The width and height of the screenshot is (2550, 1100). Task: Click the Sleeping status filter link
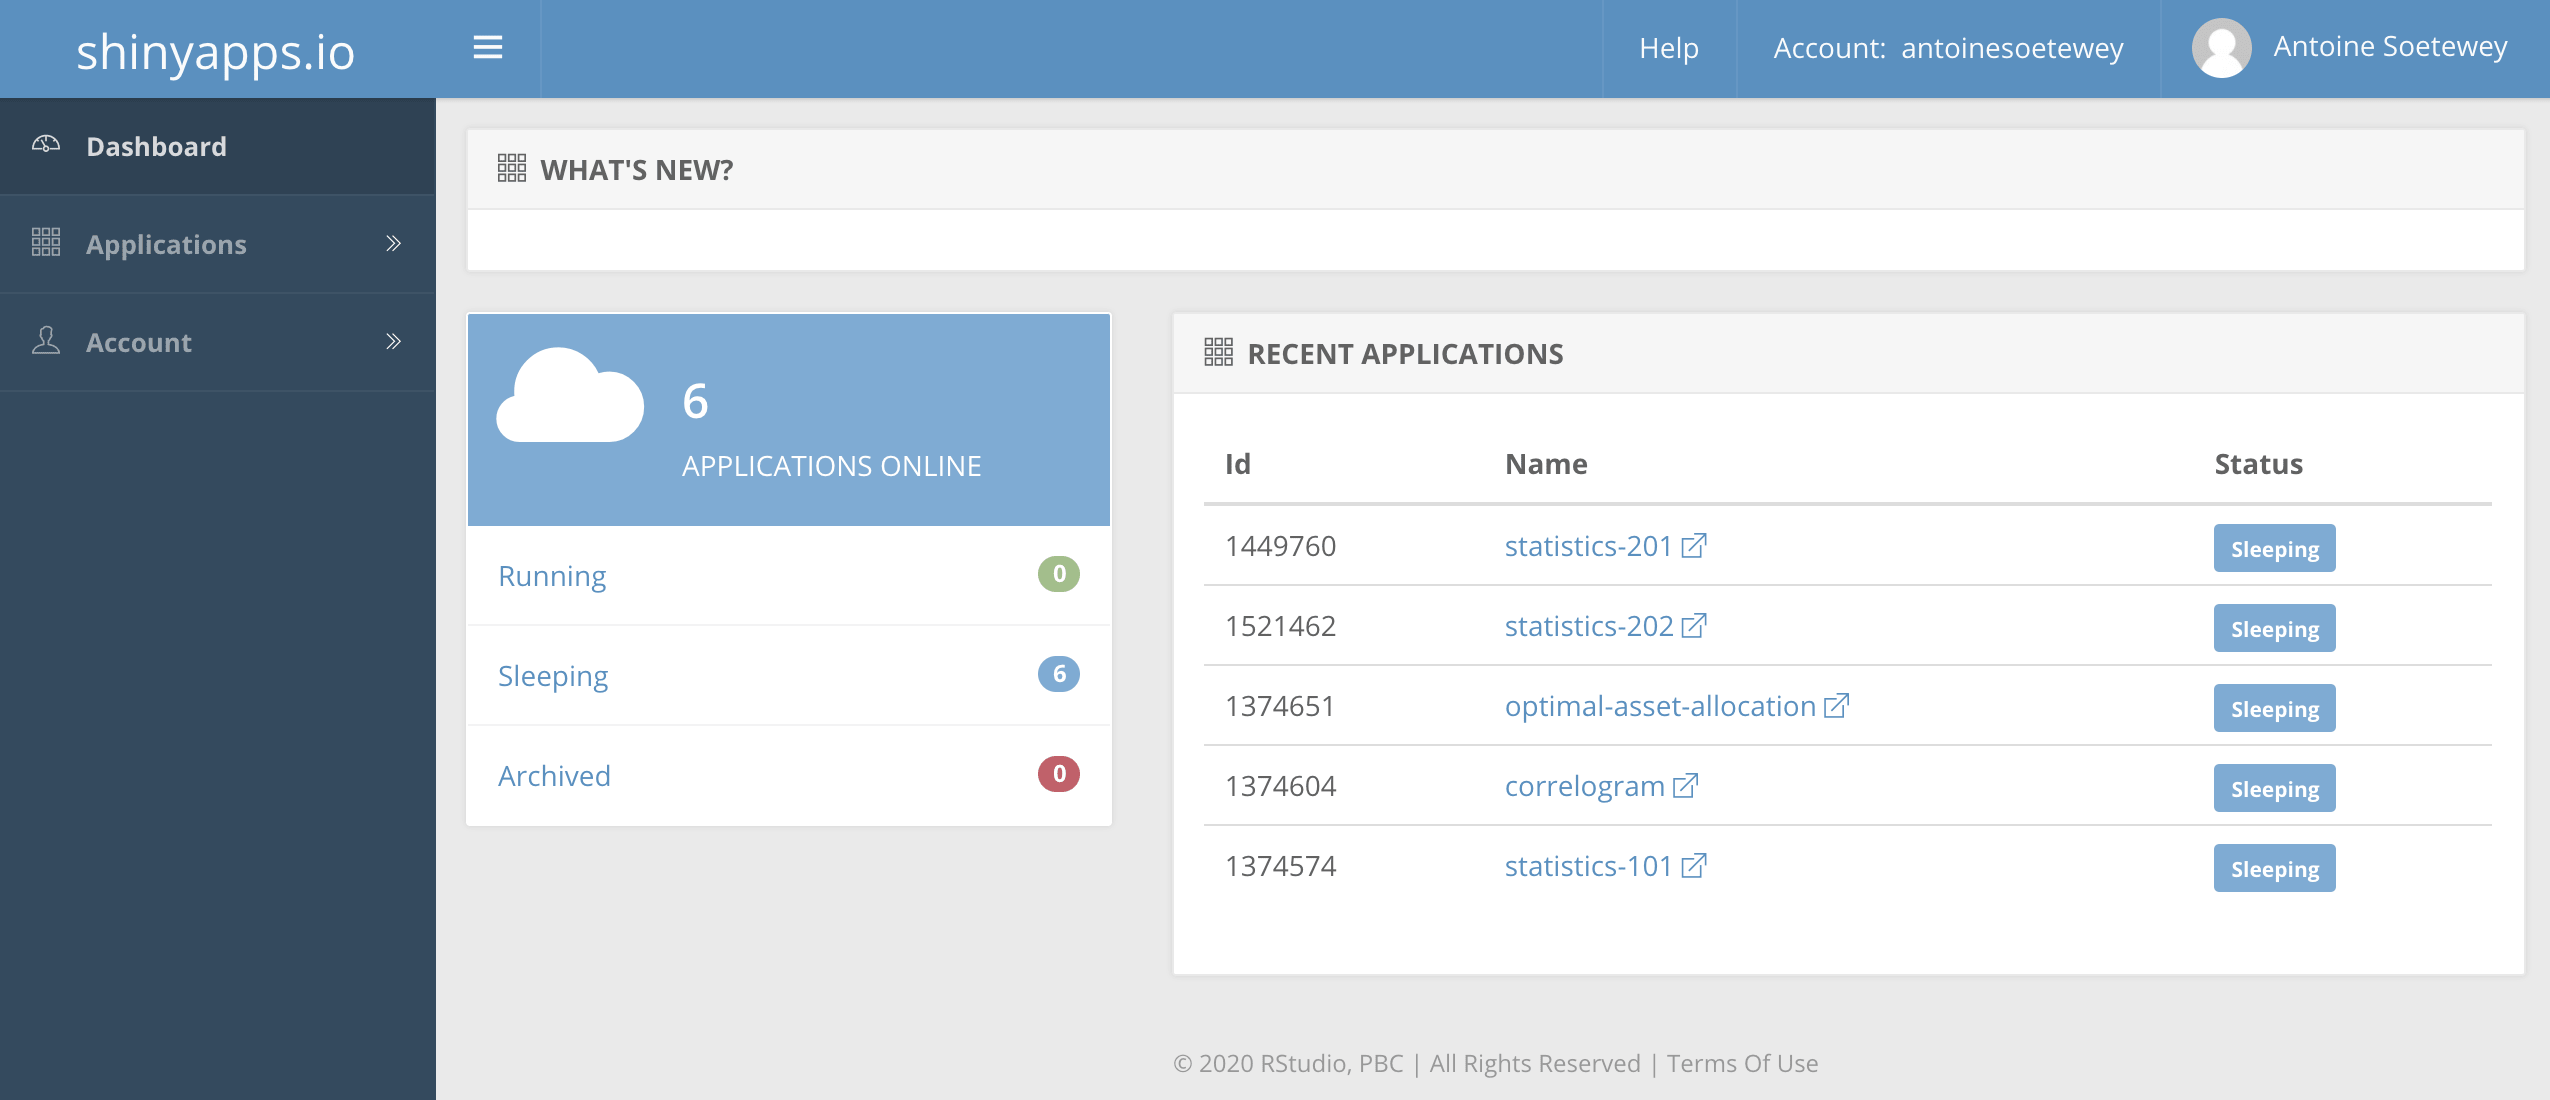(551, 674)
